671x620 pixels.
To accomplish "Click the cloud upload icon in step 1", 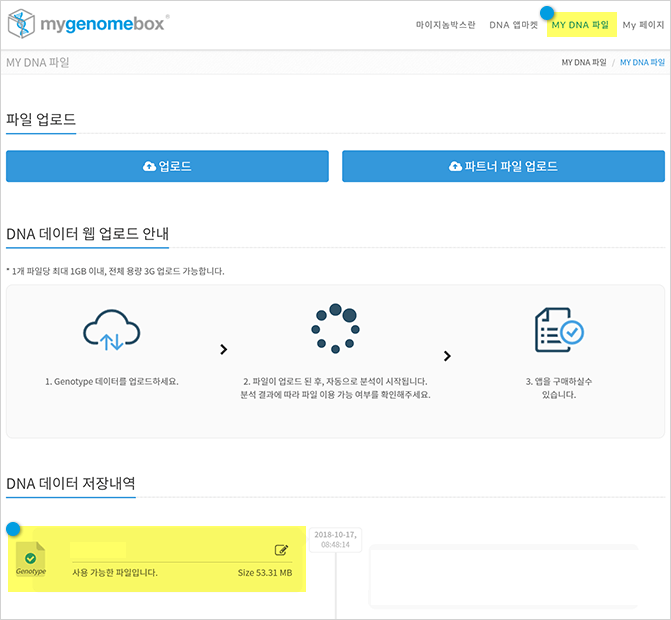I will pos(111,329).
